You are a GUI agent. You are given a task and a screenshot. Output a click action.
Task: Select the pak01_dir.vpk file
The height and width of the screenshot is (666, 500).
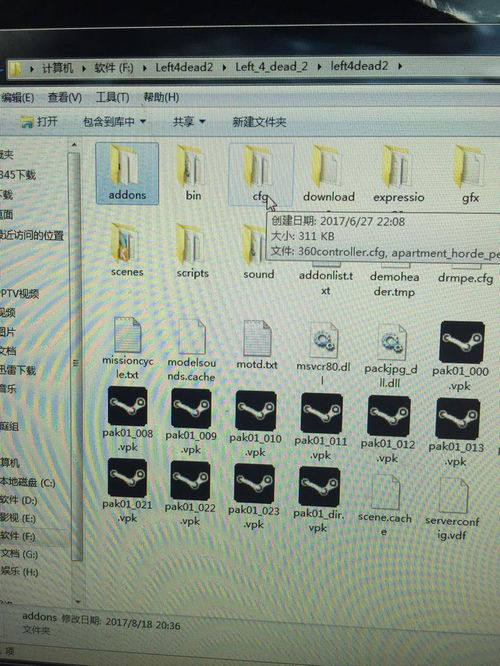coord(319,500)
